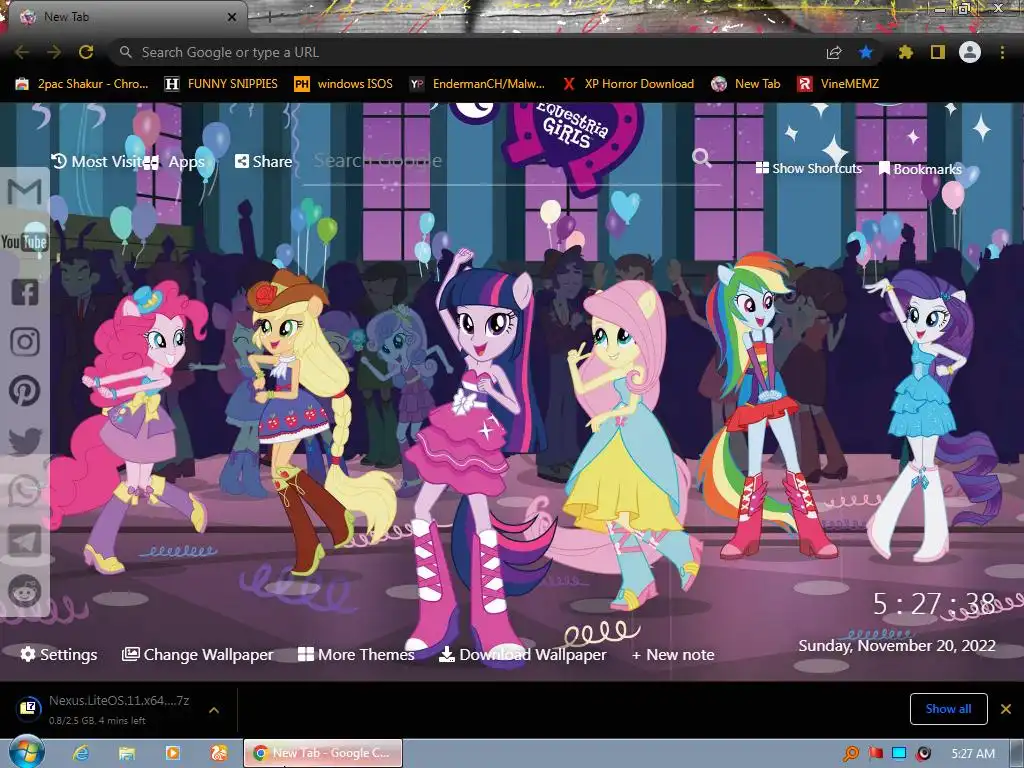This screenshot has width=1024, height=768.
Task: Open the Windows Start menu
Action: (26, 752)
